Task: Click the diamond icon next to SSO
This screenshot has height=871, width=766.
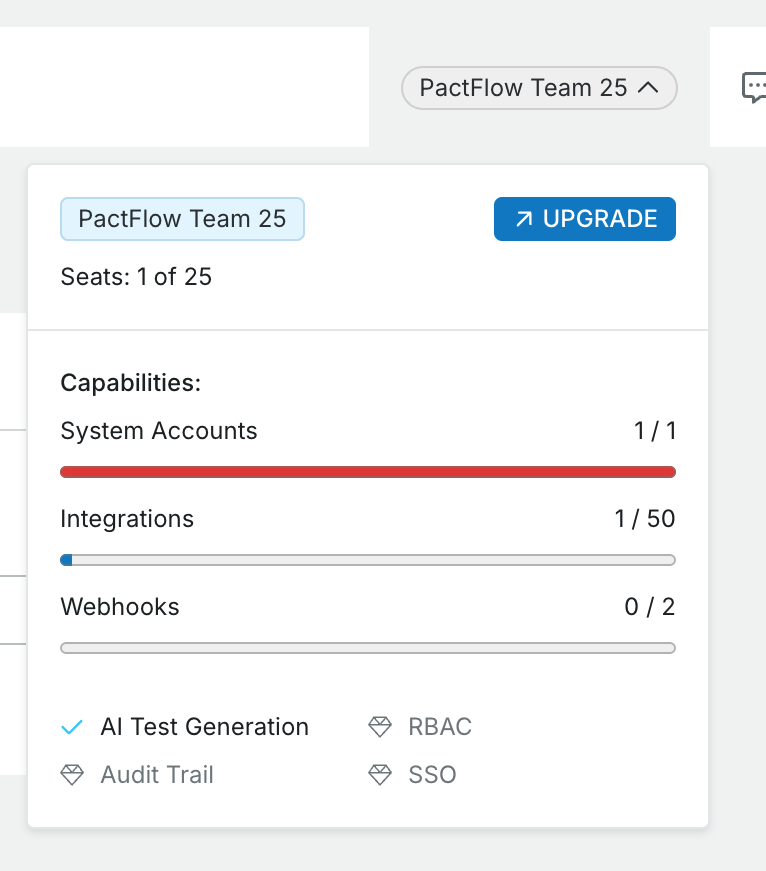Action: click(380, 775)
